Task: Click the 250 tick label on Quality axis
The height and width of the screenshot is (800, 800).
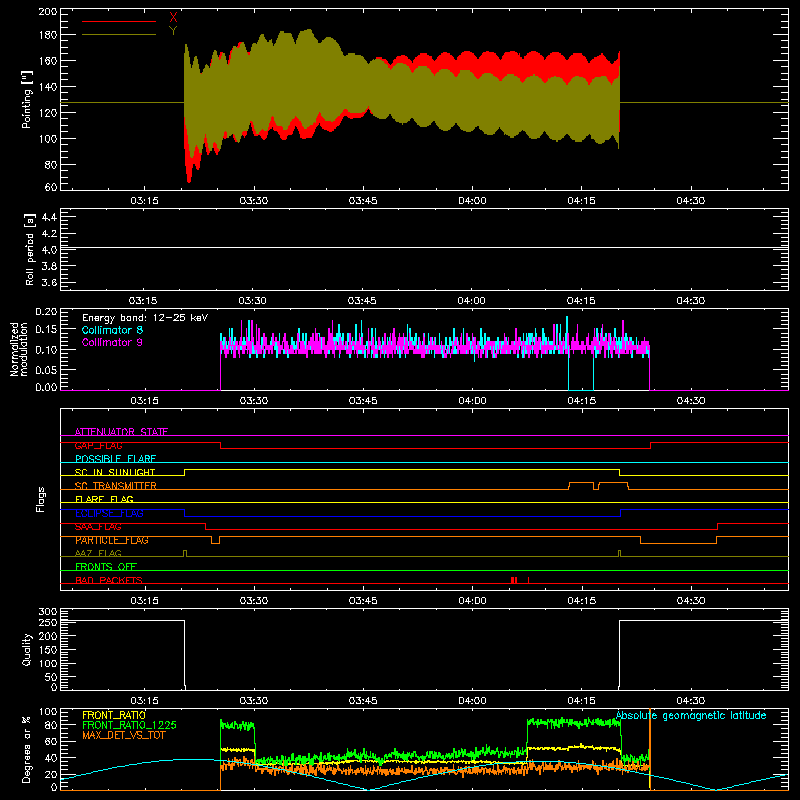Action: [48, 622]
